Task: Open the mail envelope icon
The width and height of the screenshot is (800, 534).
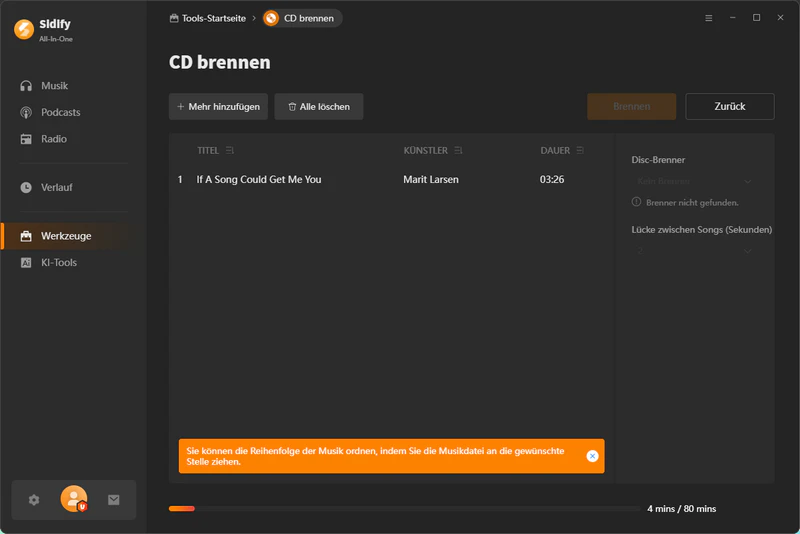Action: point(114,500)
